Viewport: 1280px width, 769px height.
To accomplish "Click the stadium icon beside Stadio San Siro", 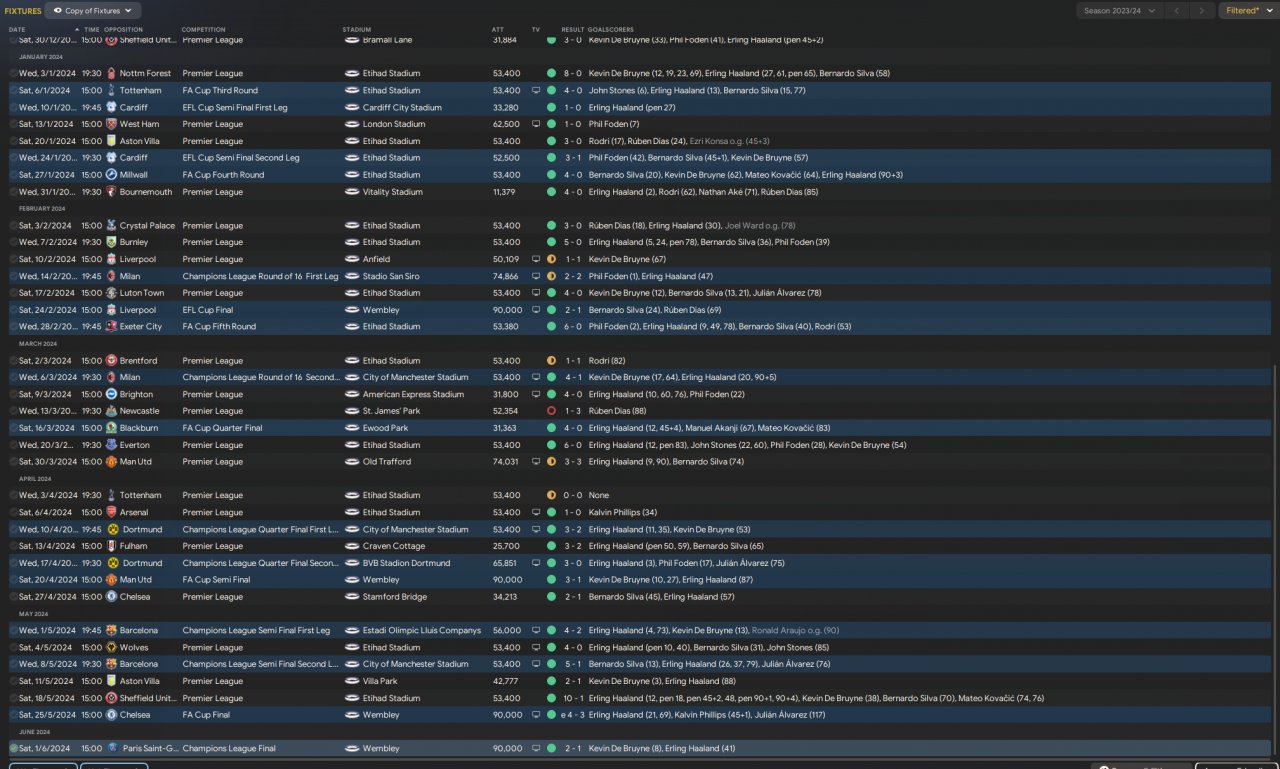I will point(351,276).
